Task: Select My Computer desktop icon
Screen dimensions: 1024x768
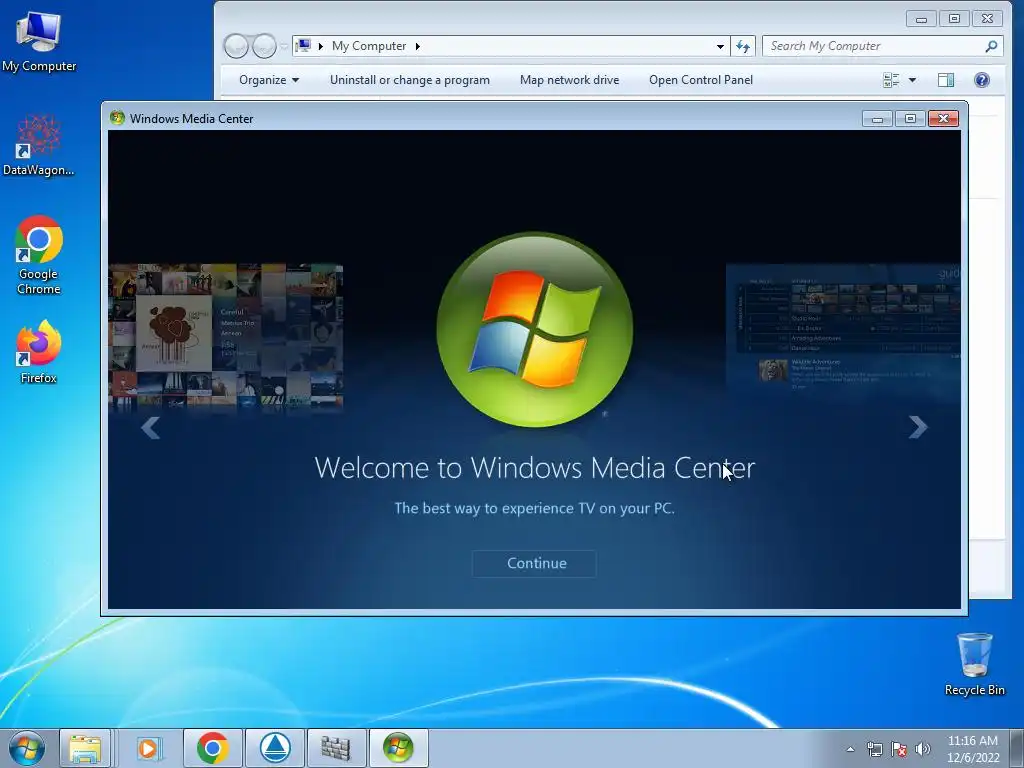Action: (39, 40)
